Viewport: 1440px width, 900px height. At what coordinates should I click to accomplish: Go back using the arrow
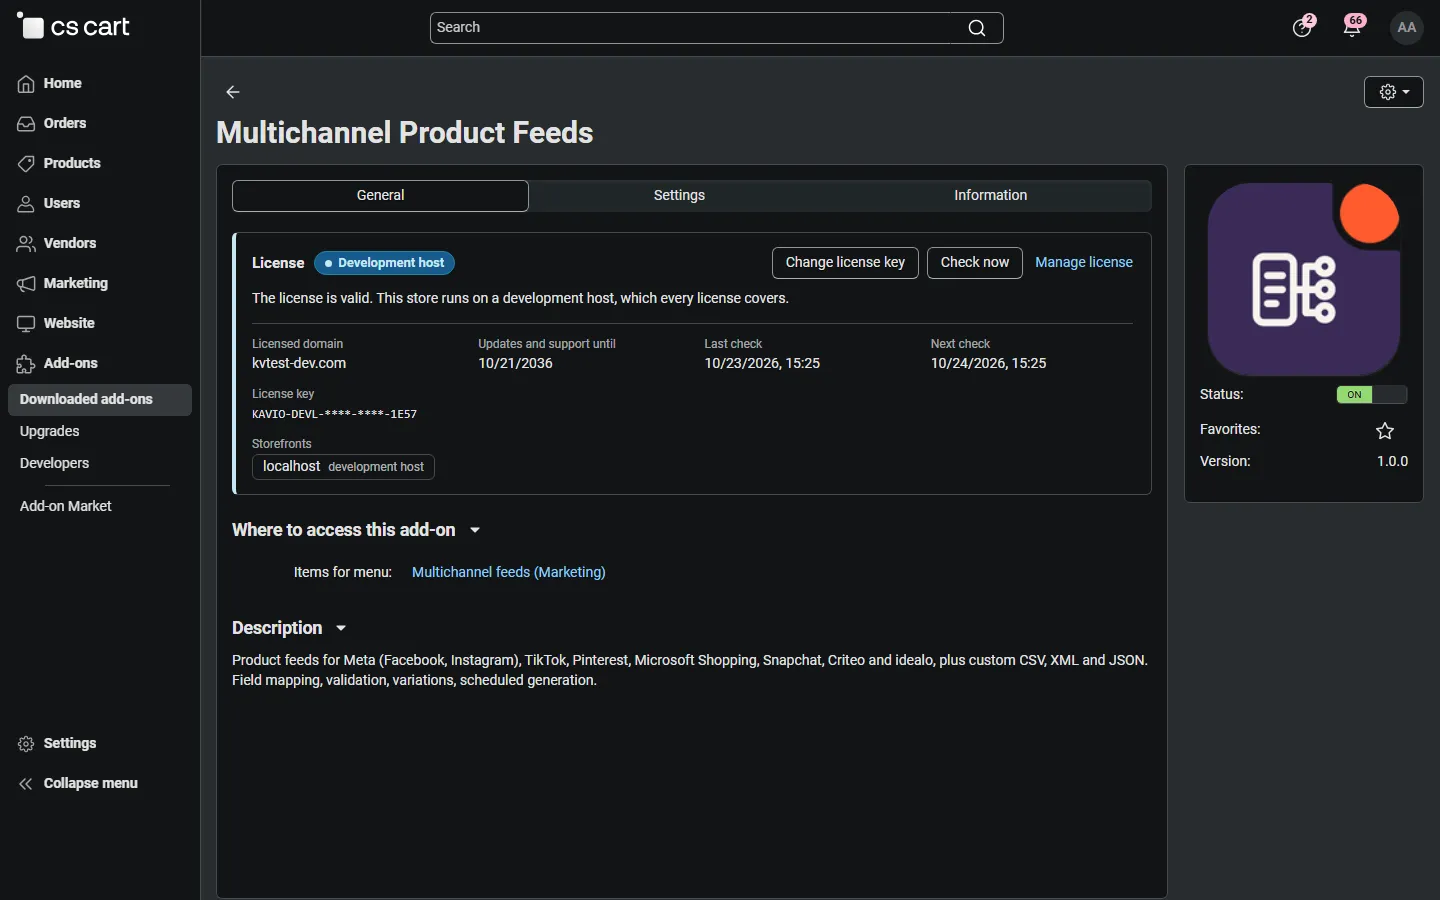tap(233, 92)
